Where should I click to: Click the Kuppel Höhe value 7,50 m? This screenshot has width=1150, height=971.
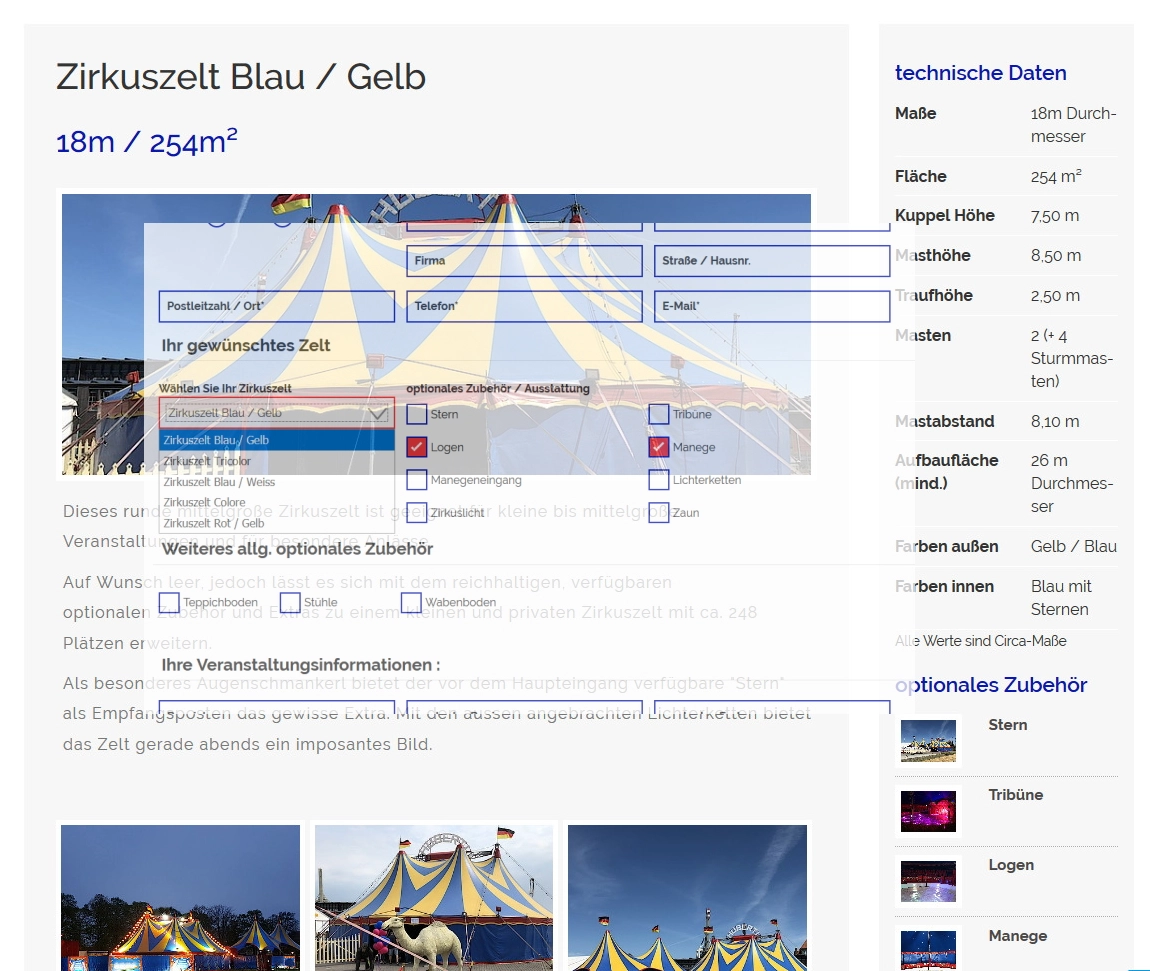pyautogui.click(x=1055, y=216)
